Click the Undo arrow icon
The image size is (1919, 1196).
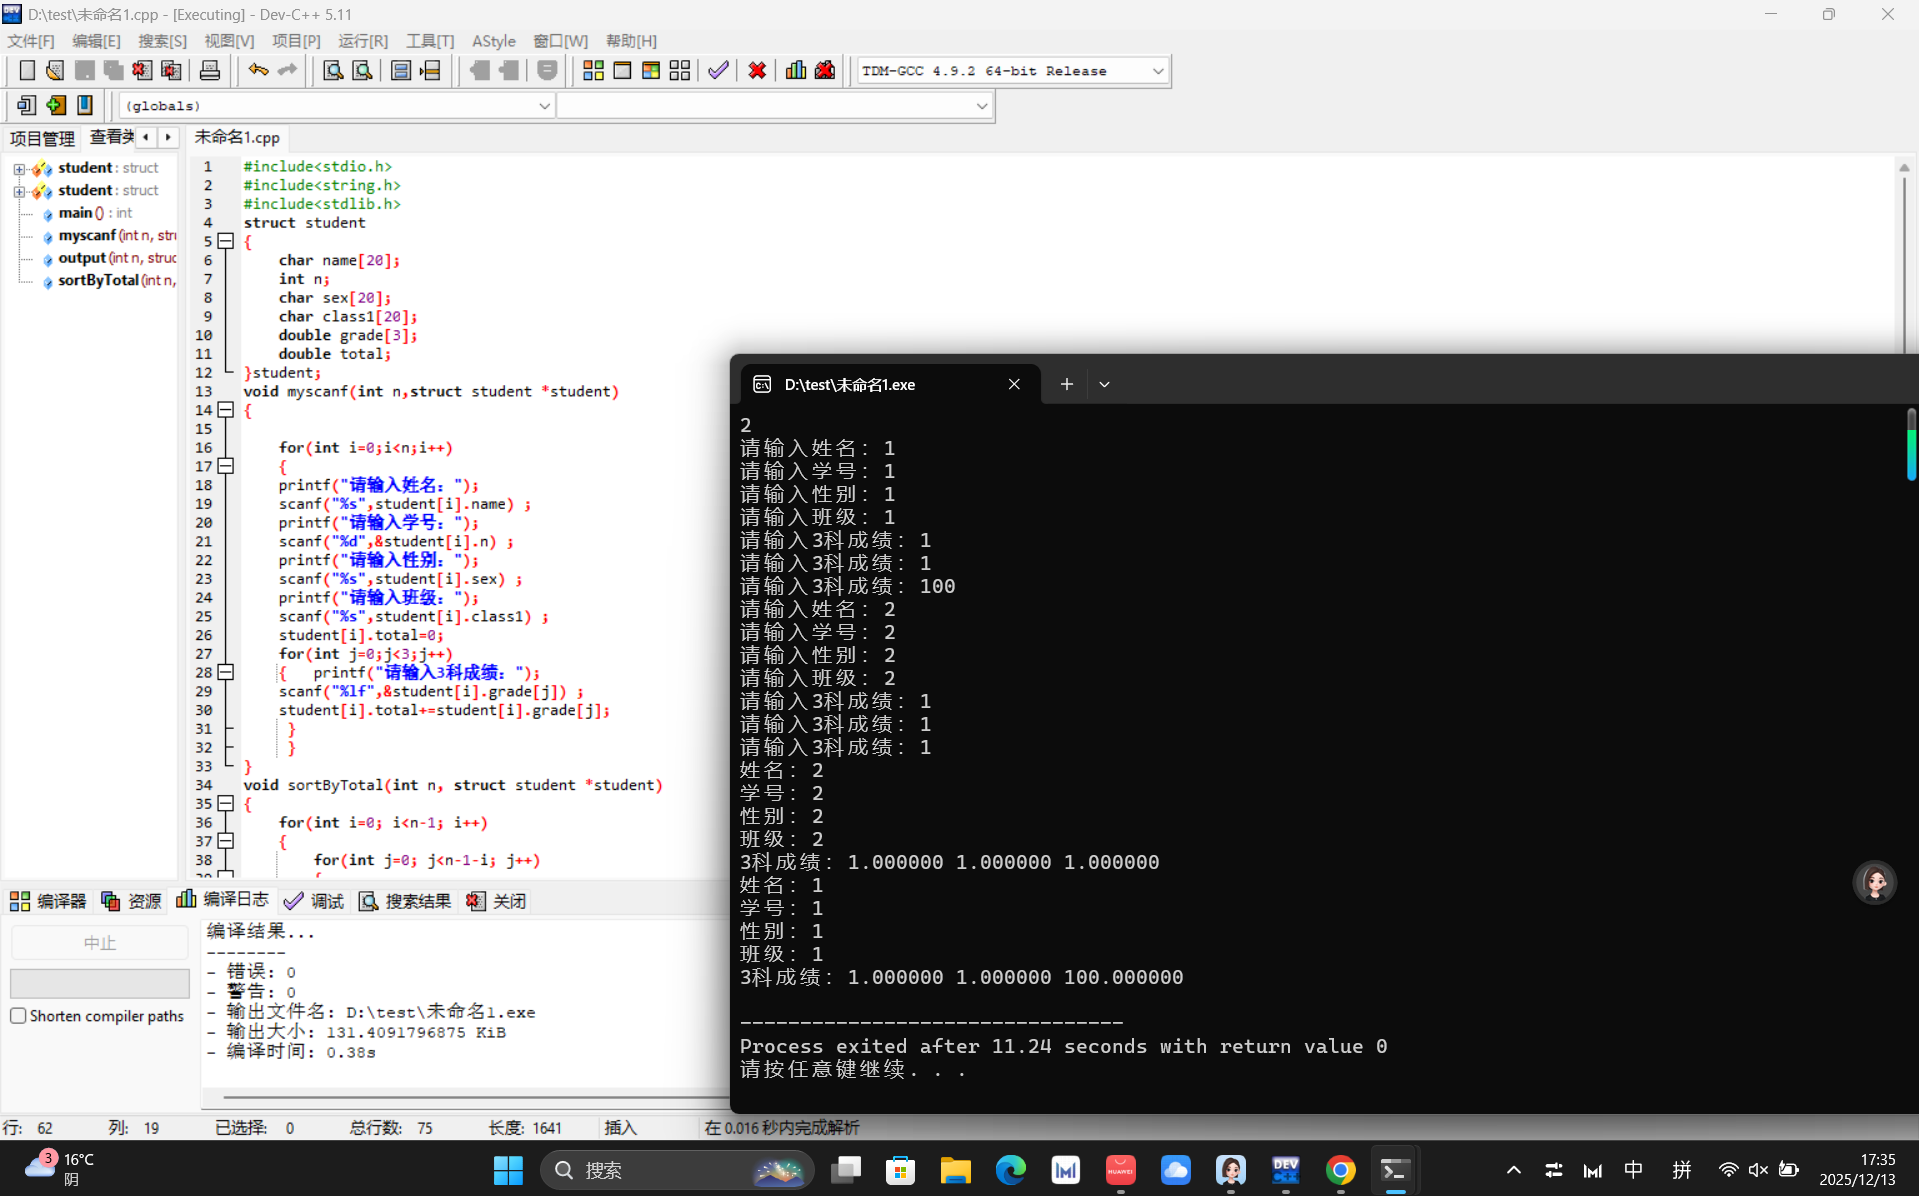coord(259,70)
